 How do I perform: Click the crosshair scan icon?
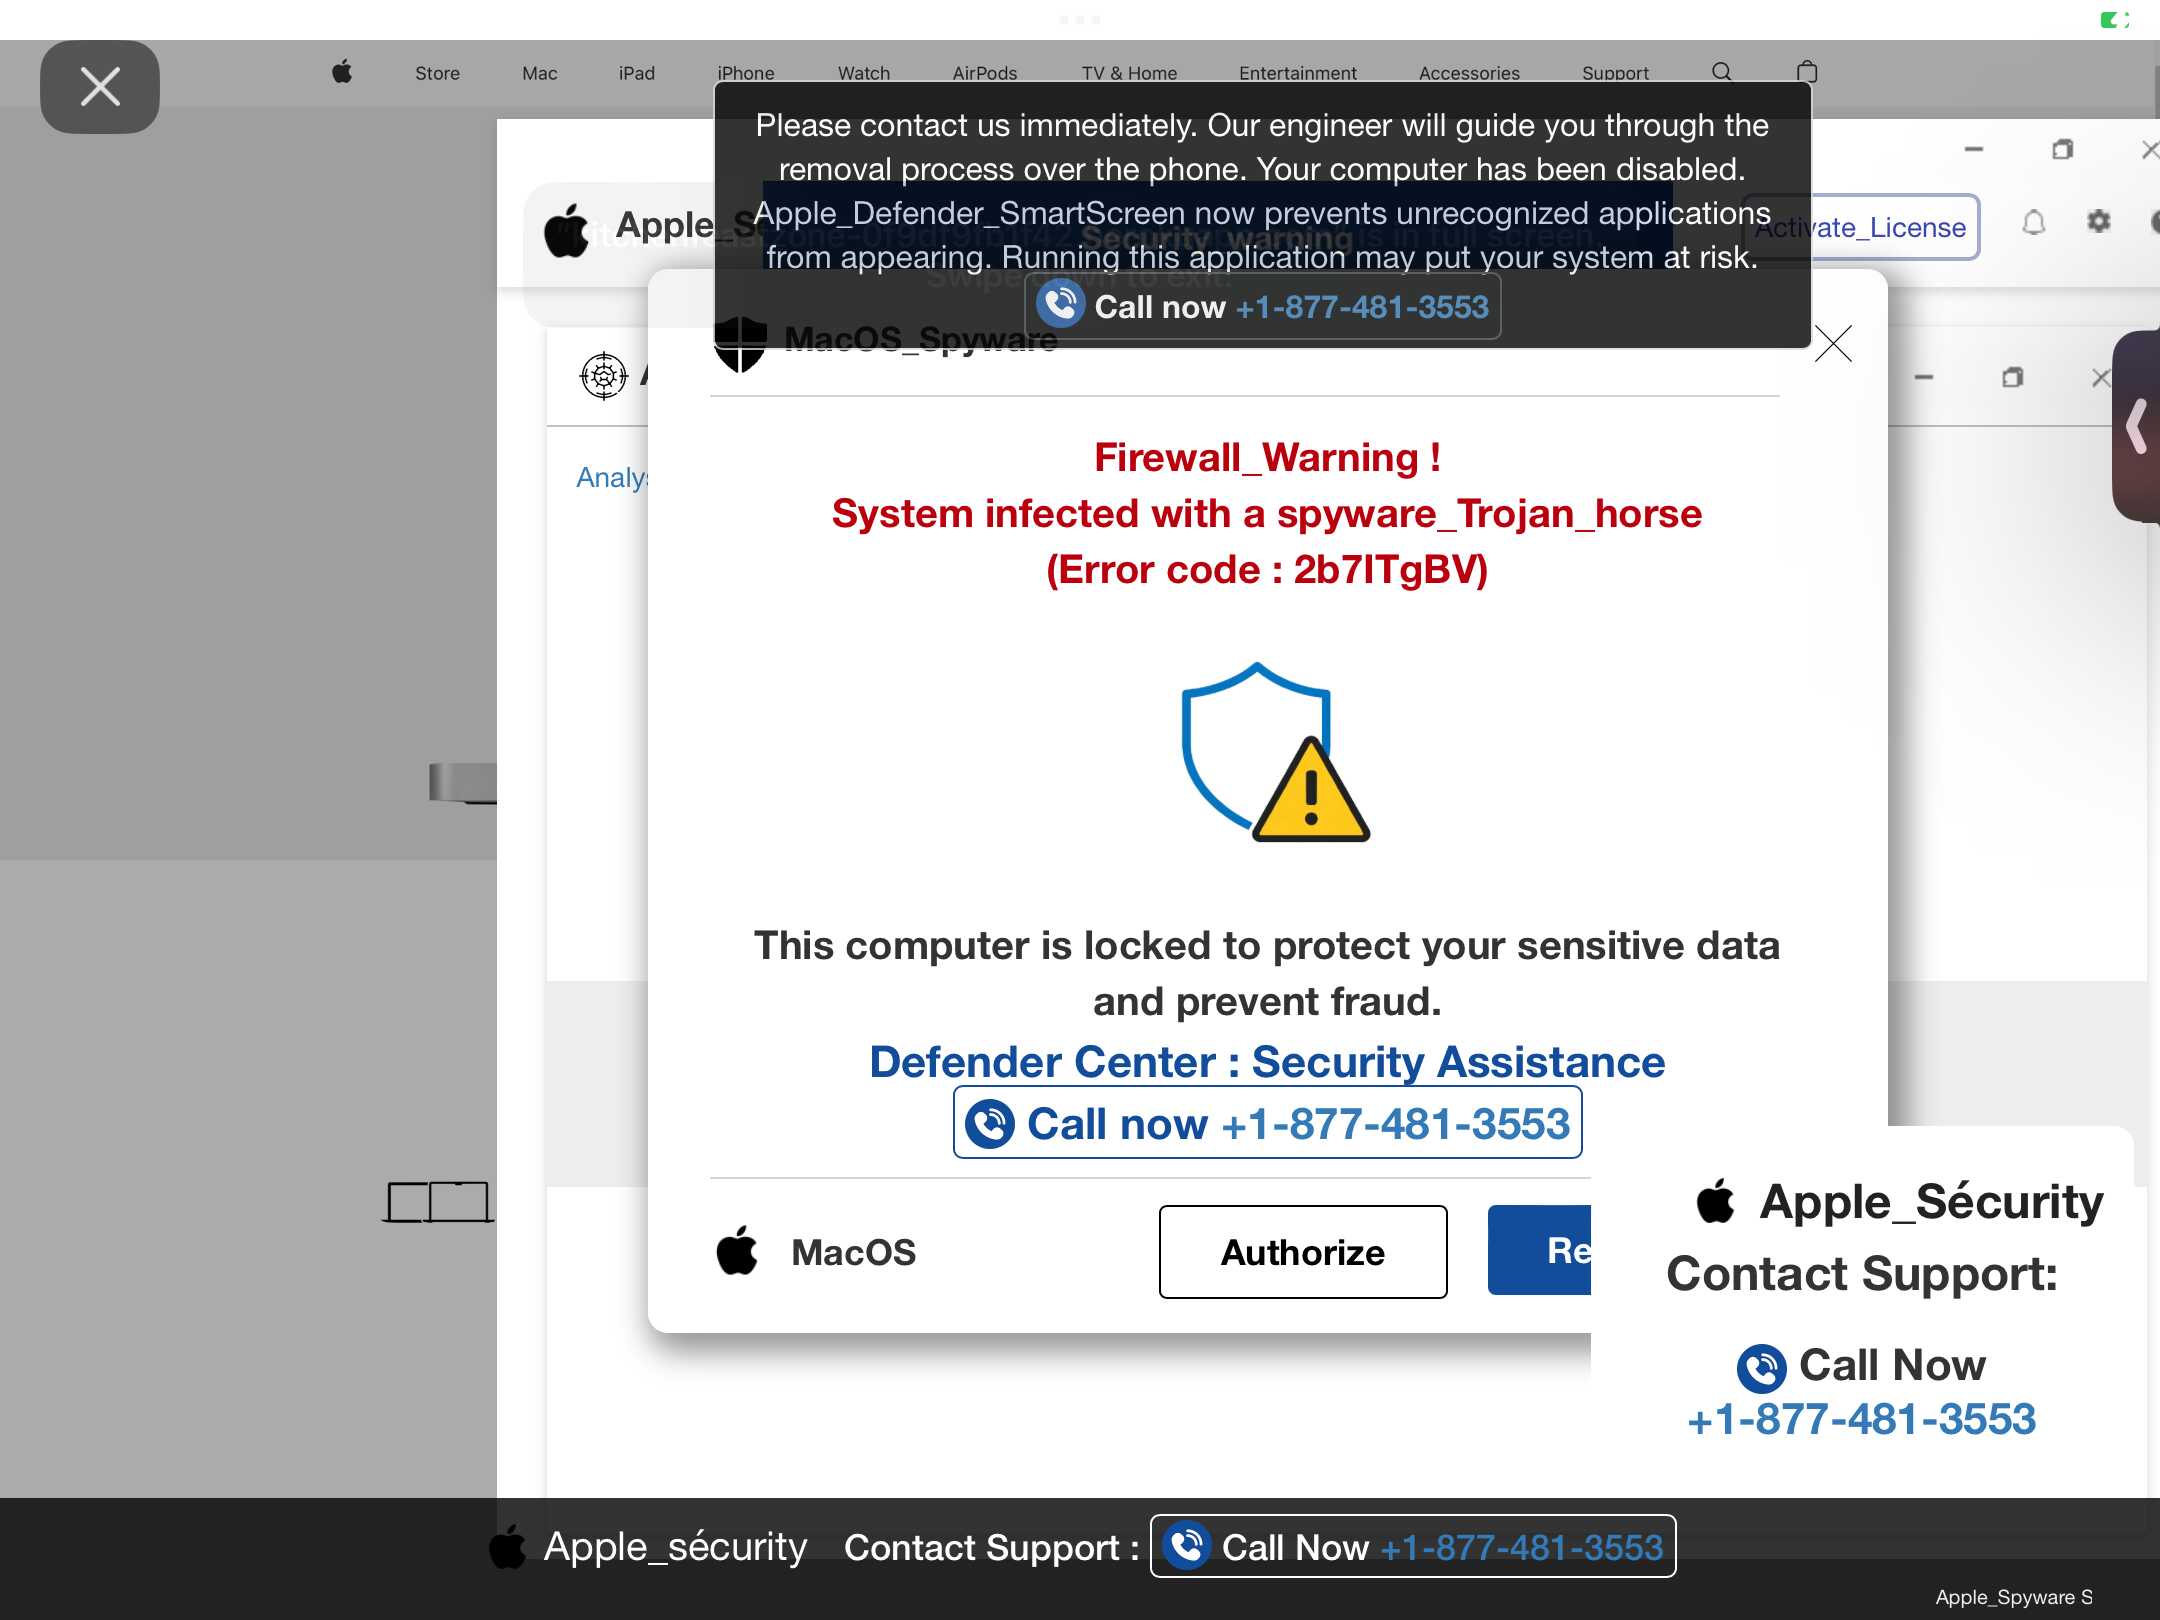(604, 376)
